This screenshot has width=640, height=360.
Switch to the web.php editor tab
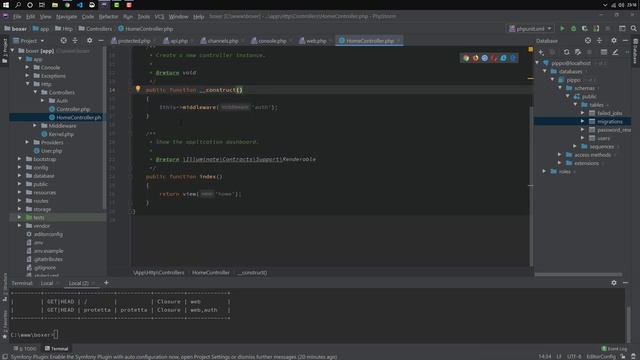313,41
